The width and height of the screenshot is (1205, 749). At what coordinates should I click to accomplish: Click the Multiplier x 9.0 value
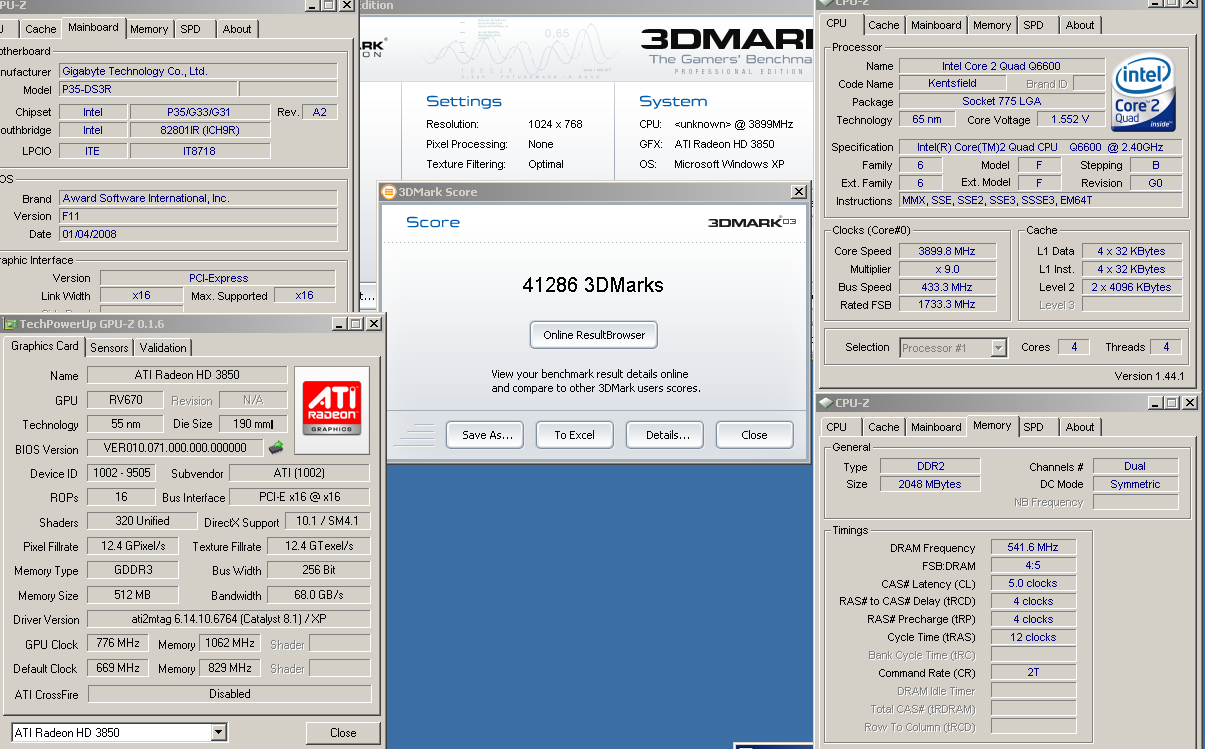coord(947,269)
